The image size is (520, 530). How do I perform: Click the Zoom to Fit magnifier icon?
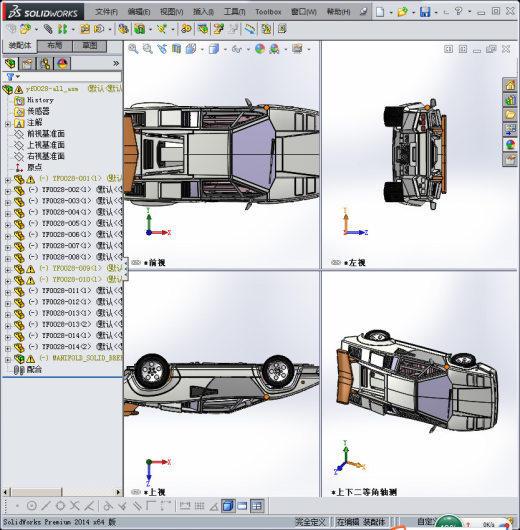[x=133, y=49]
